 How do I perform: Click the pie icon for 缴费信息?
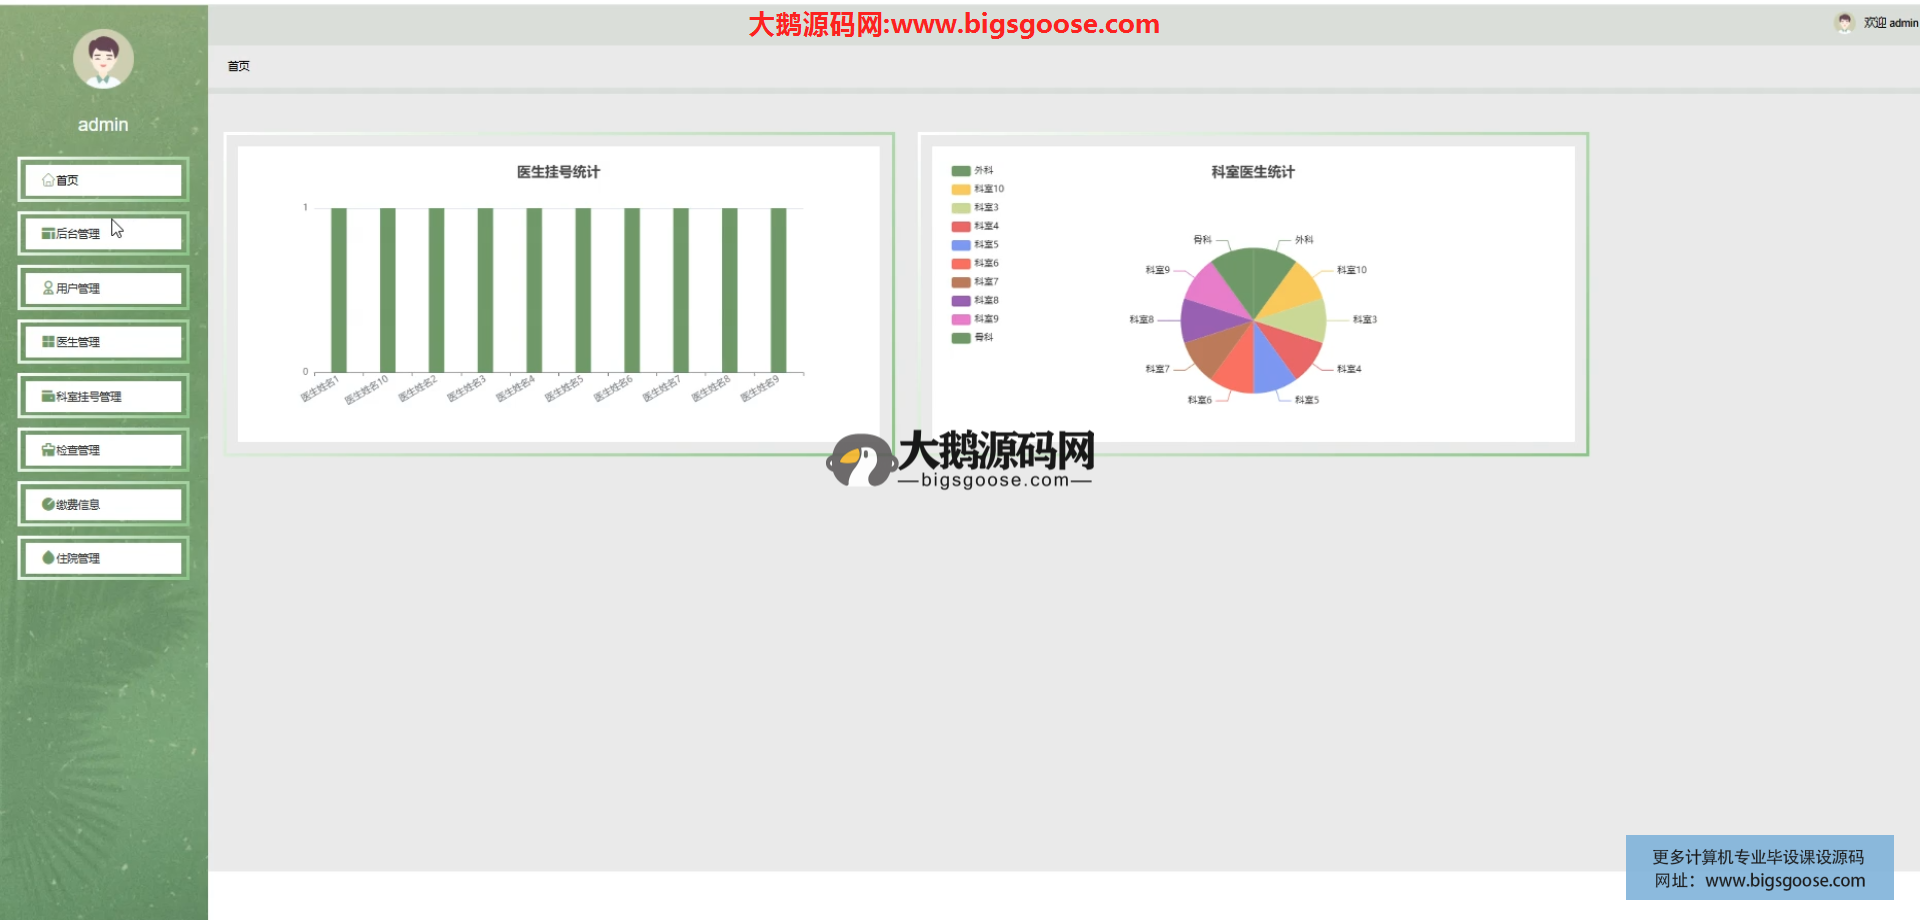click(x=48, y=504)
